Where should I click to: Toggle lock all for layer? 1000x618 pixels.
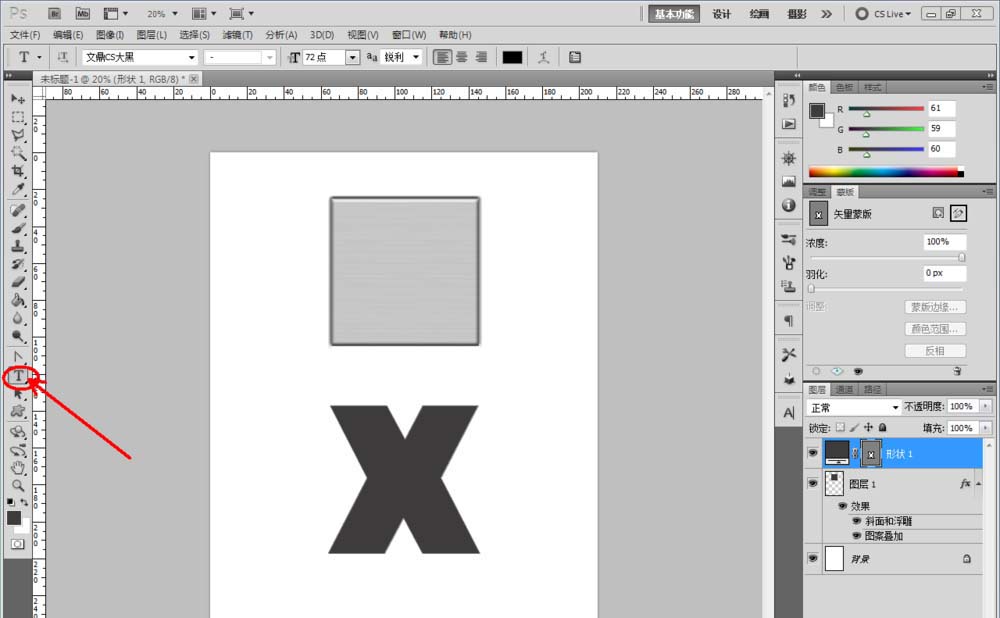[883, 427]
